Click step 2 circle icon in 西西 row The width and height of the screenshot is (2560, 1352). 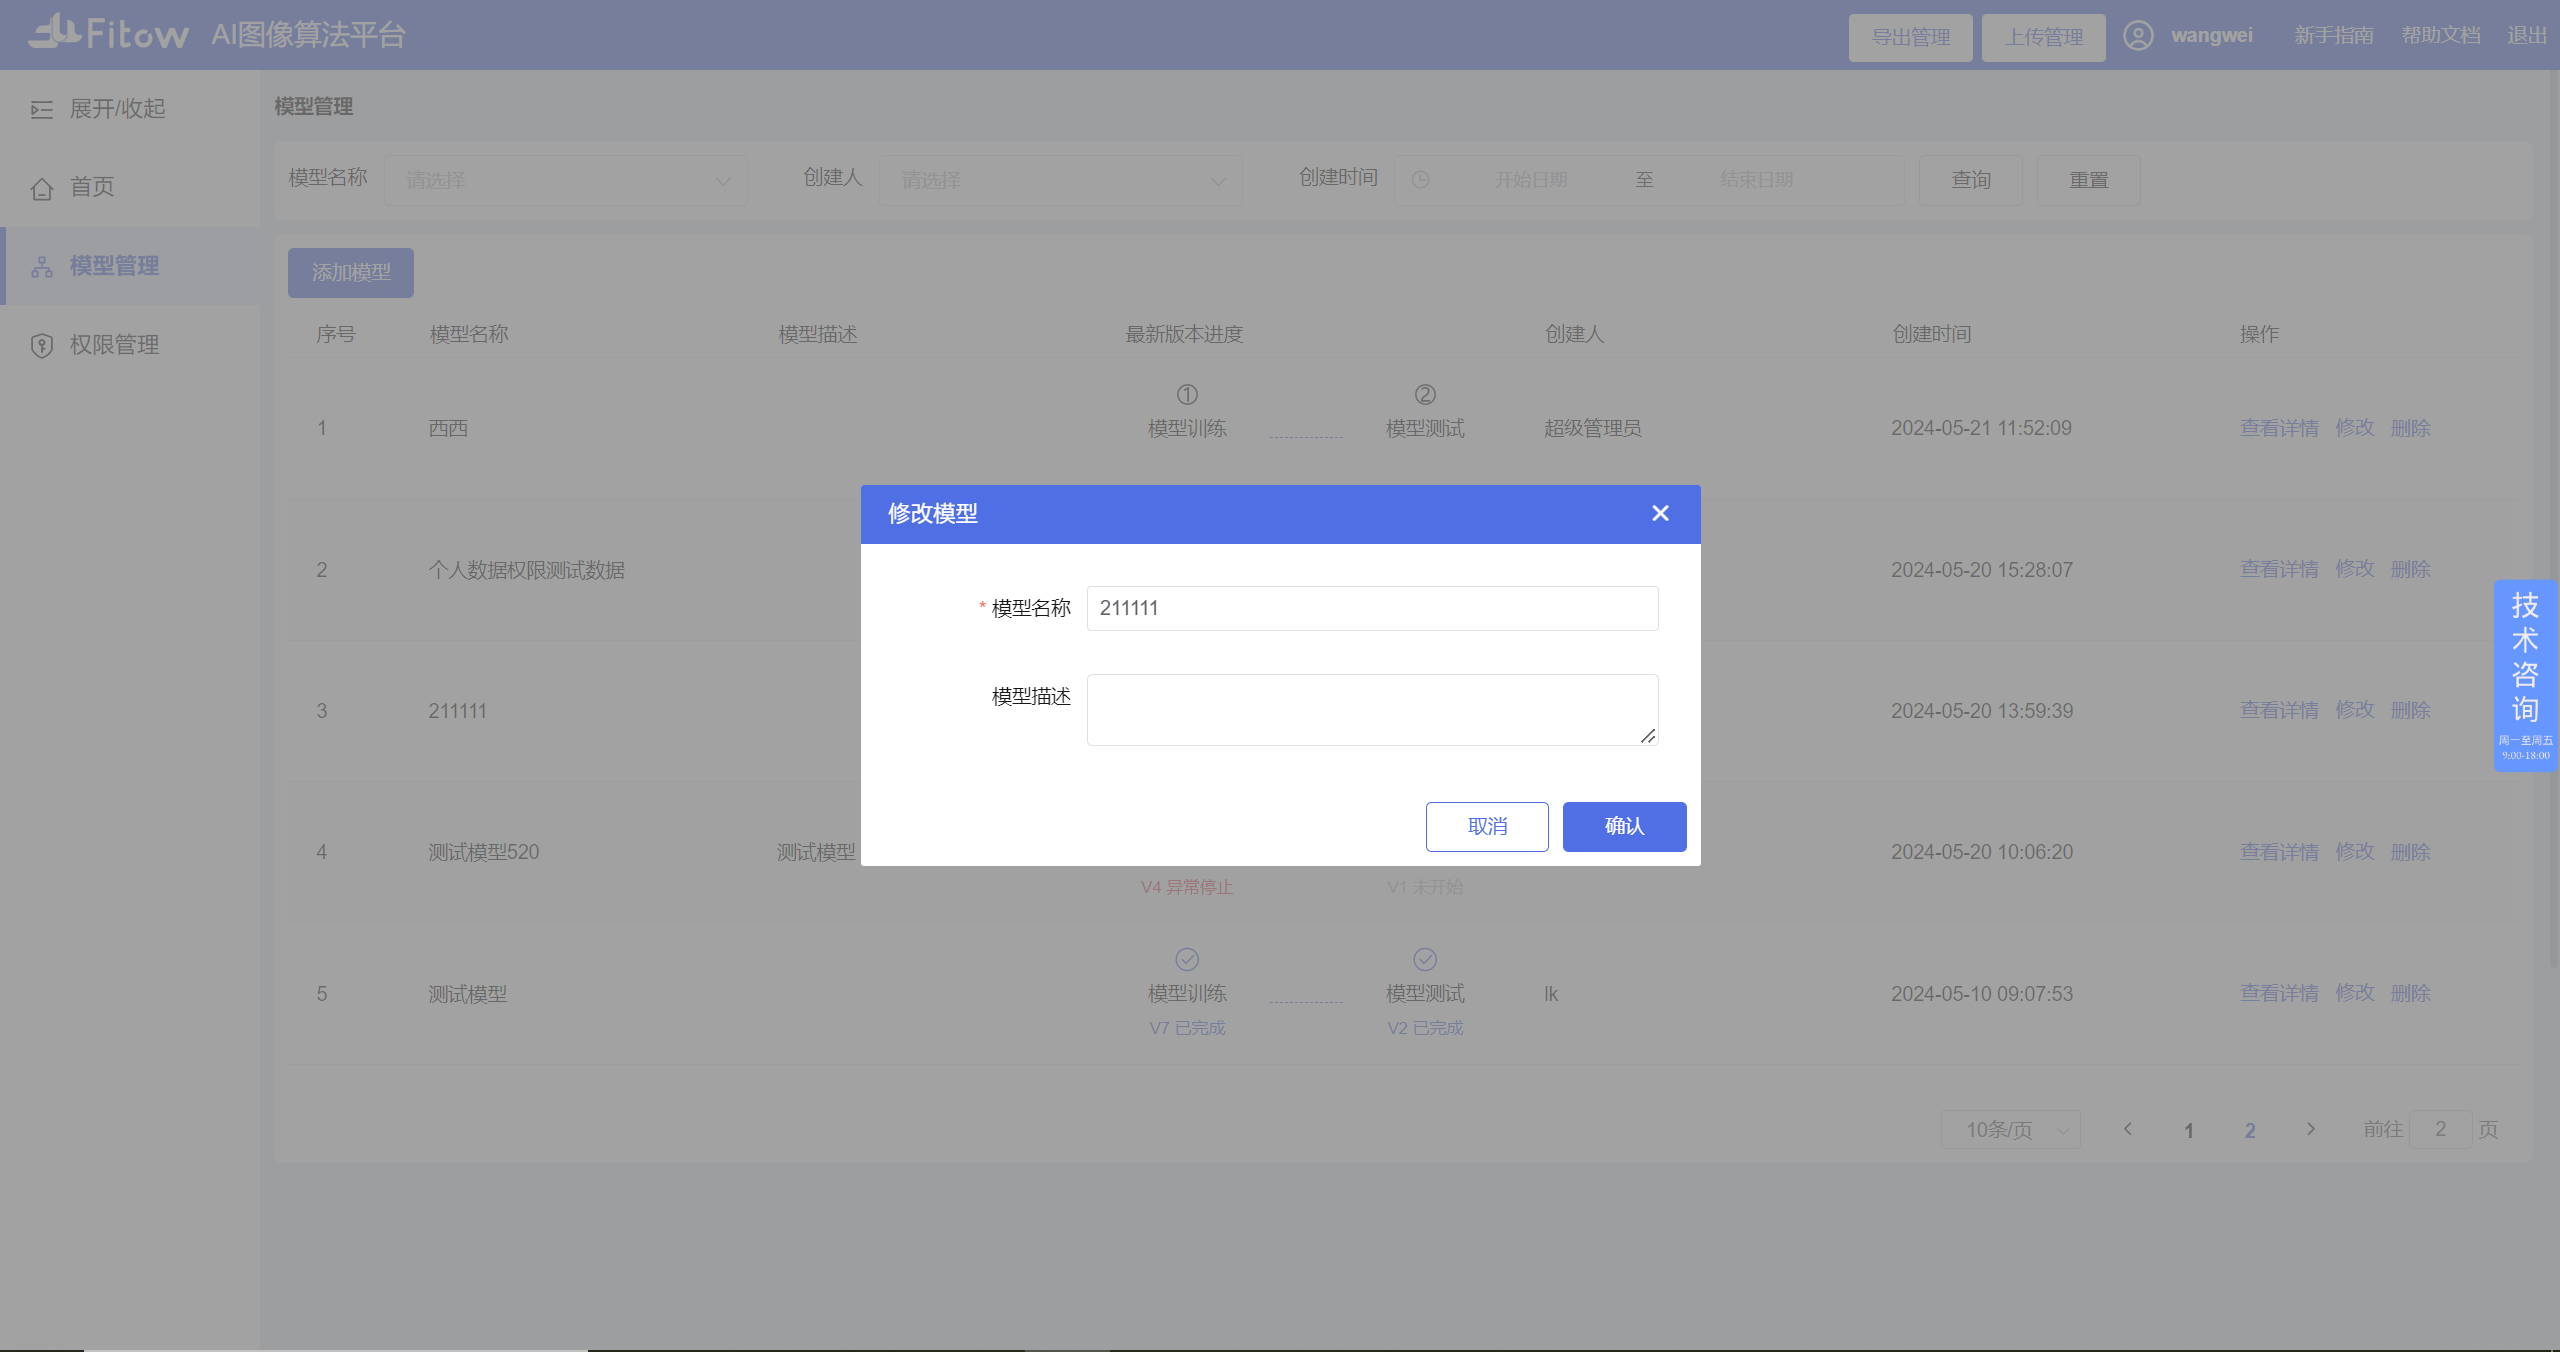[x=1425, y=394]
